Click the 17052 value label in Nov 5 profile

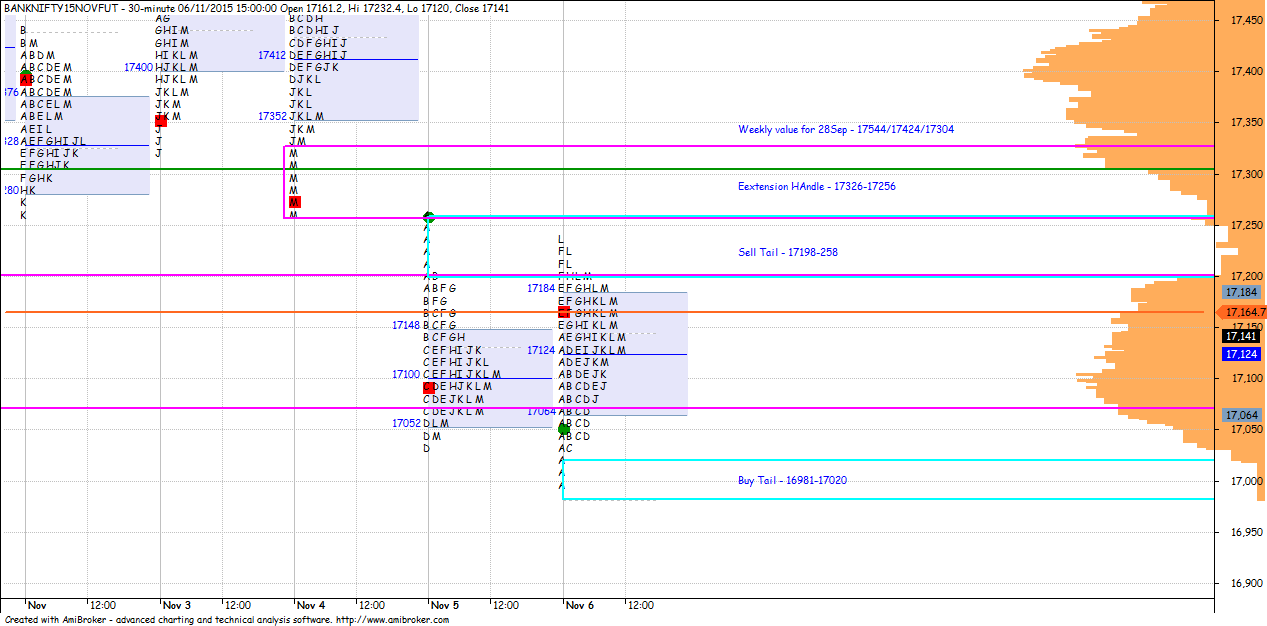point(406,423)
